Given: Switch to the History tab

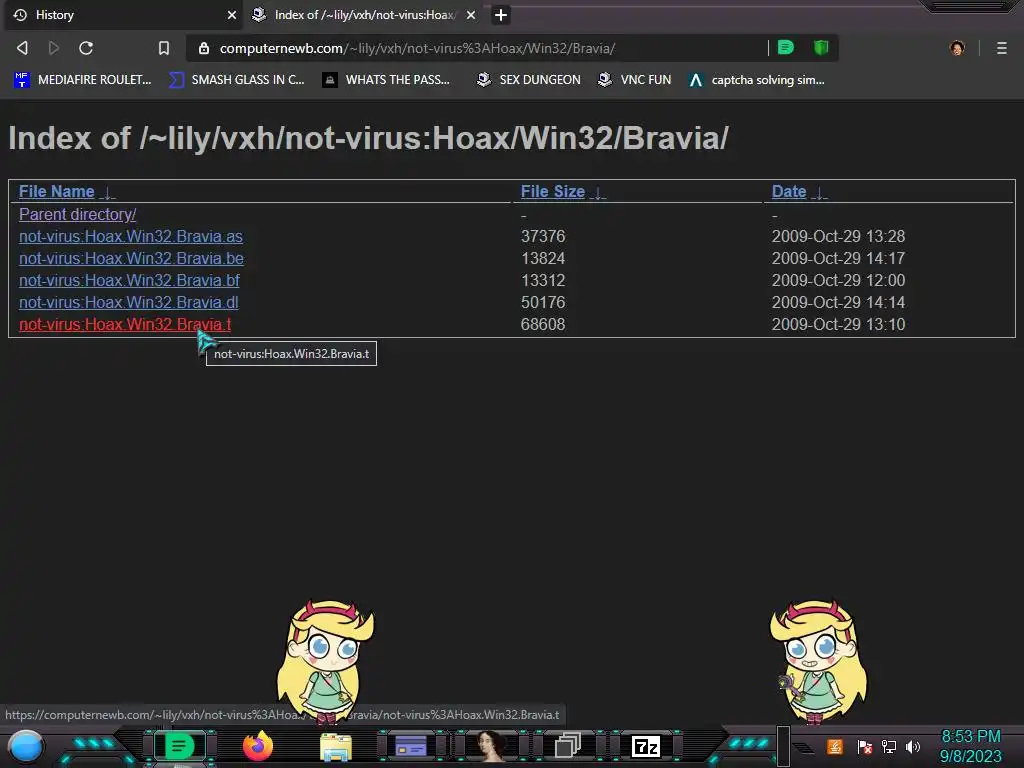Looking at the screenshot, I should coord(123,15).
